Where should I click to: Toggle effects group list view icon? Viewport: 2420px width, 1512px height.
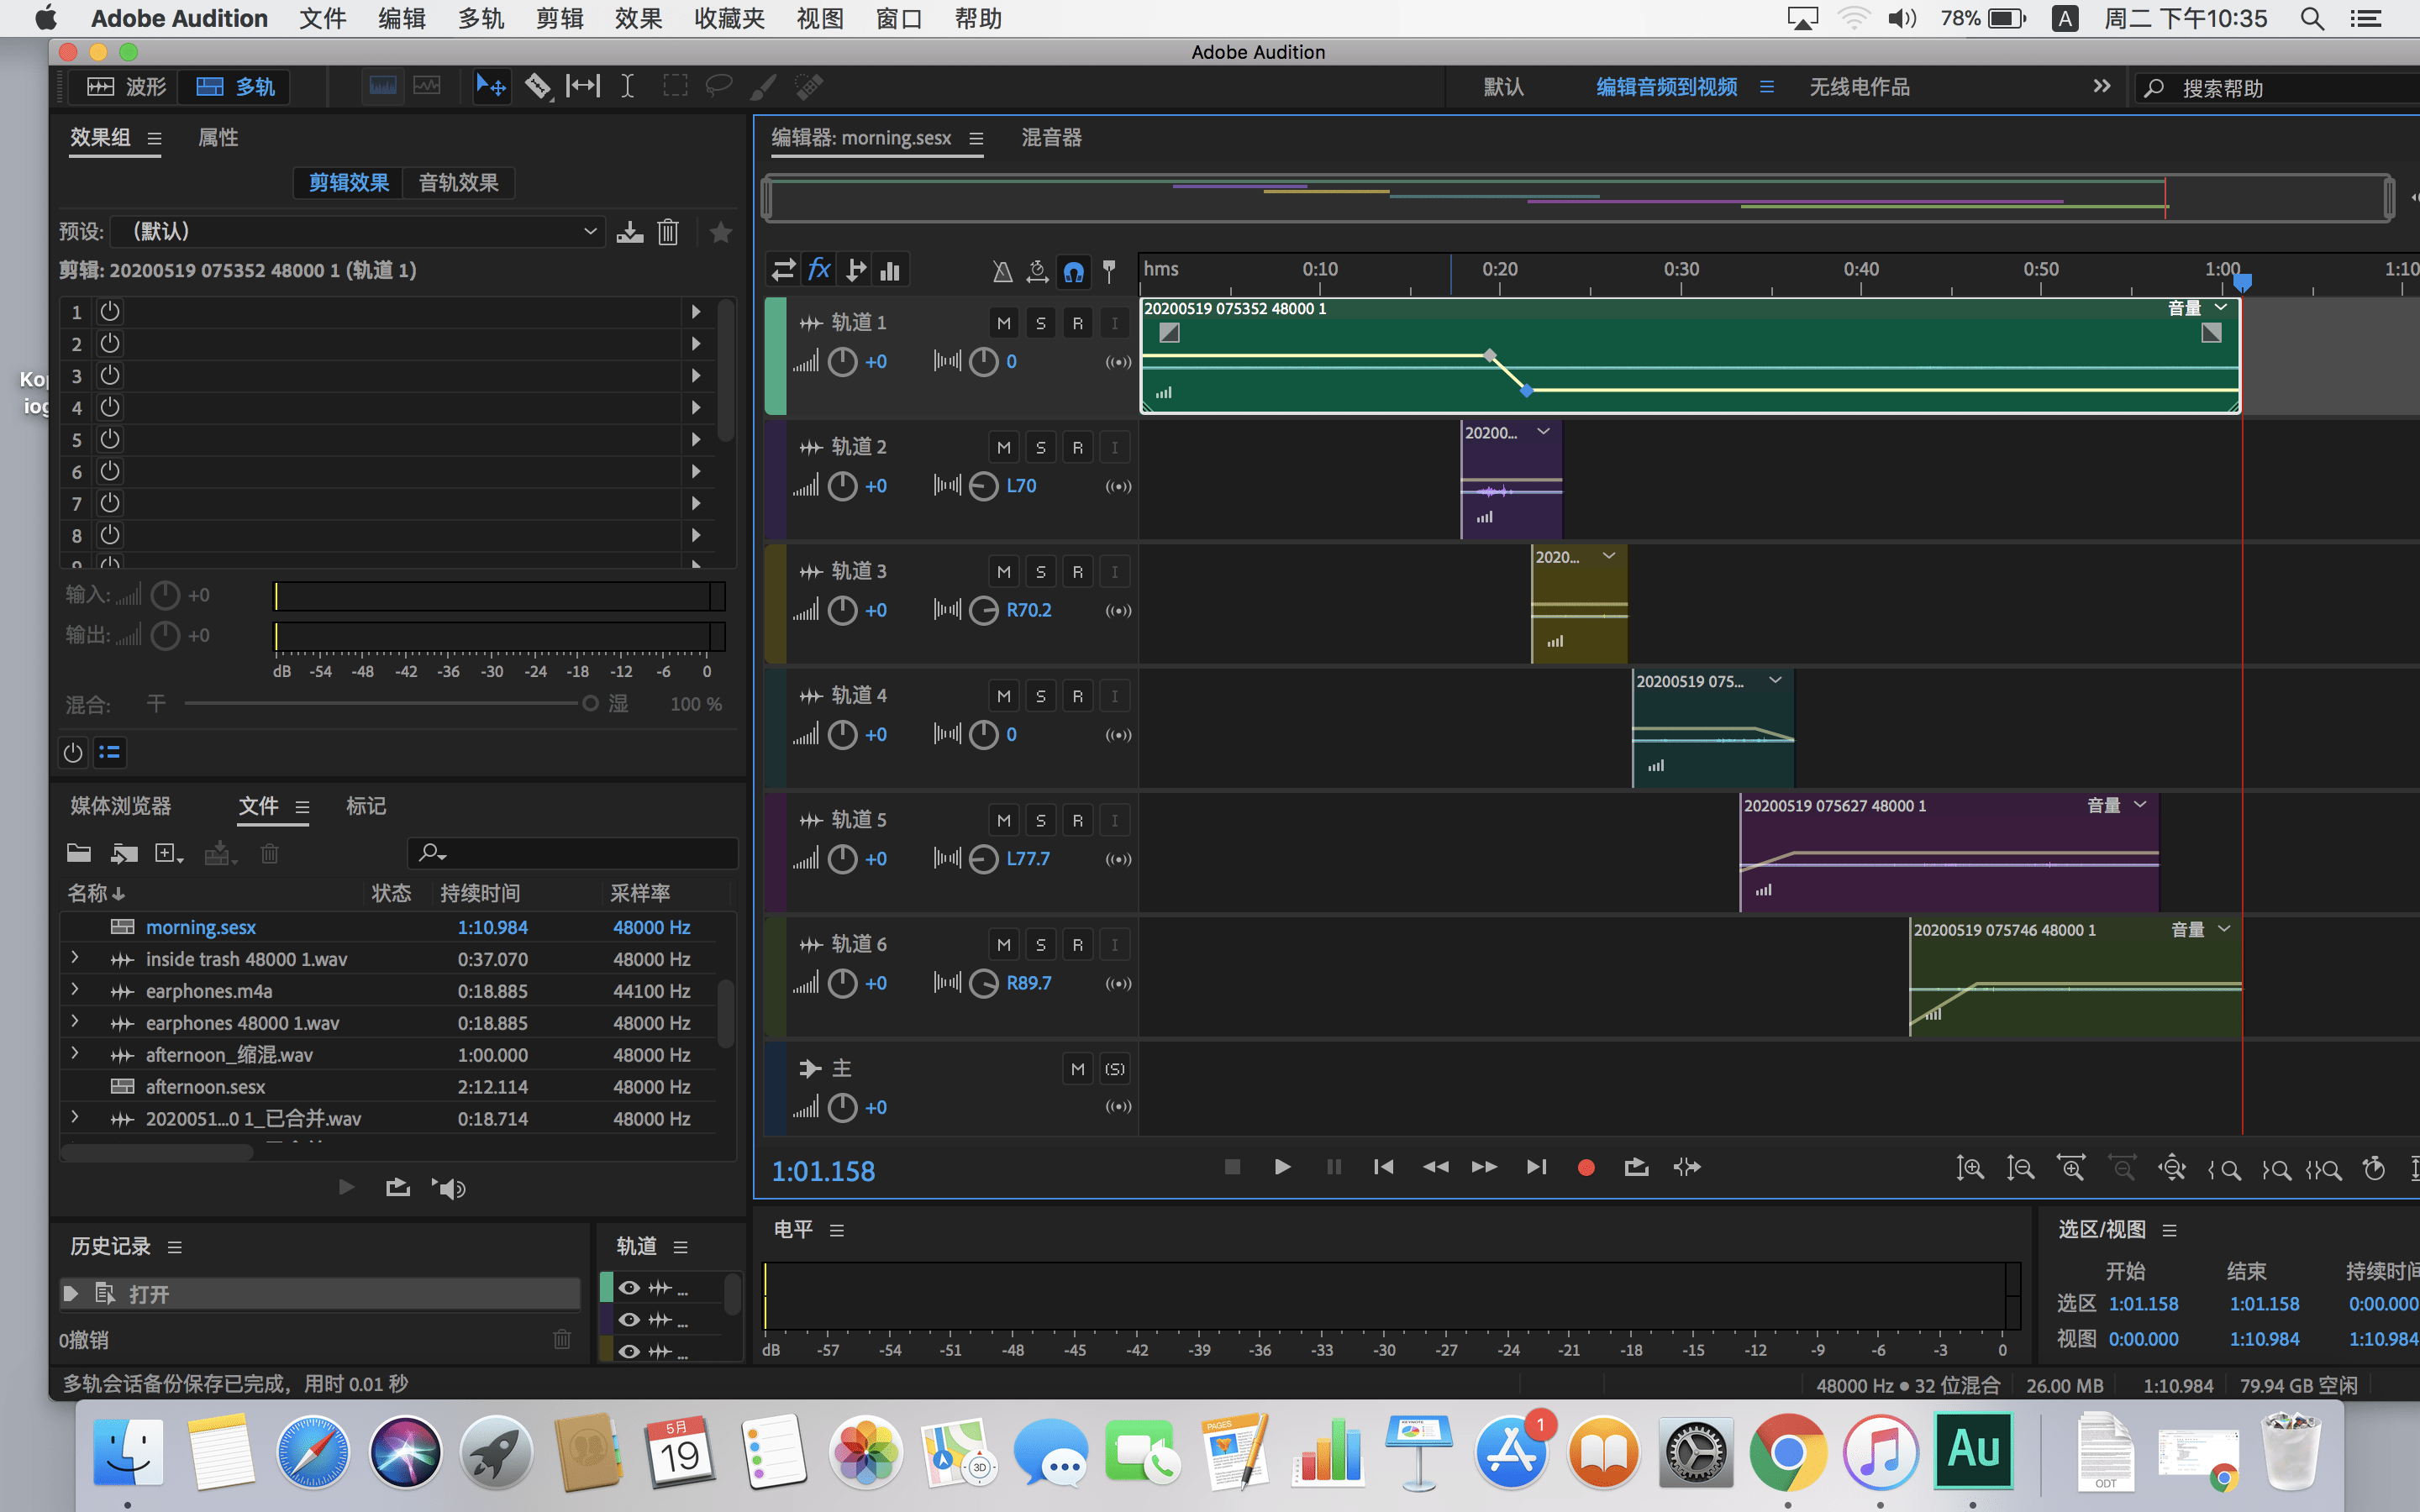tap(110, 752)
